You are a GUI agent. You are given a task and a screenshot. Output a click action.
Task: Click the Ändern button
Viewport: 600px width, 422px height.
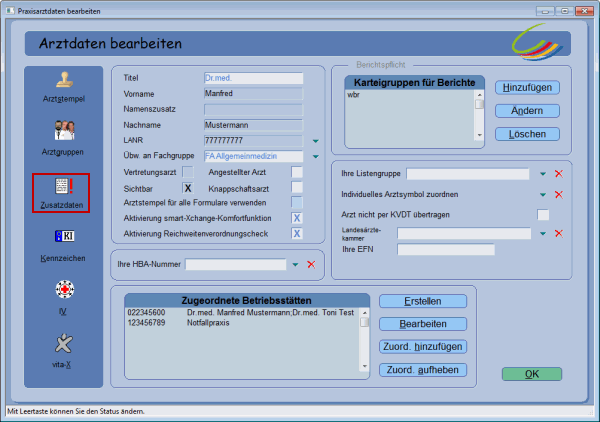tap(527, 111)
